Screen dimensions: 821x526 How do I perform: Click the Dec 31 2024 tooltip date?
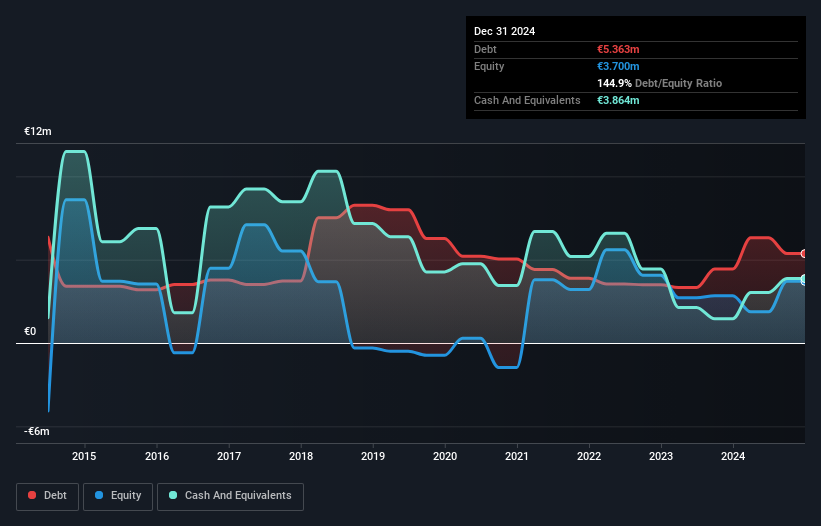[504, 31]
